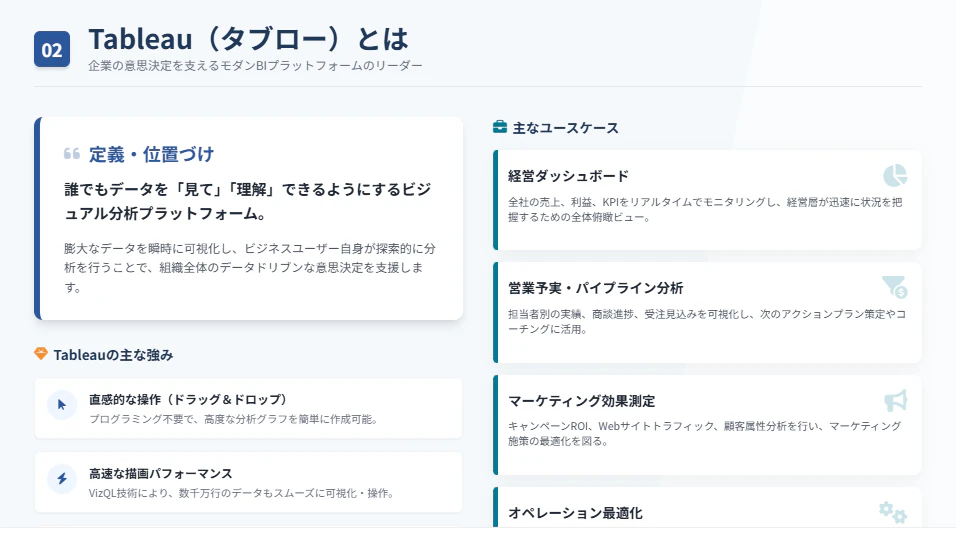Click the 営業予実・パイプライン分析 card title
Image resolution: width=956 pixels, height=535 pixels.
[596, 288]
